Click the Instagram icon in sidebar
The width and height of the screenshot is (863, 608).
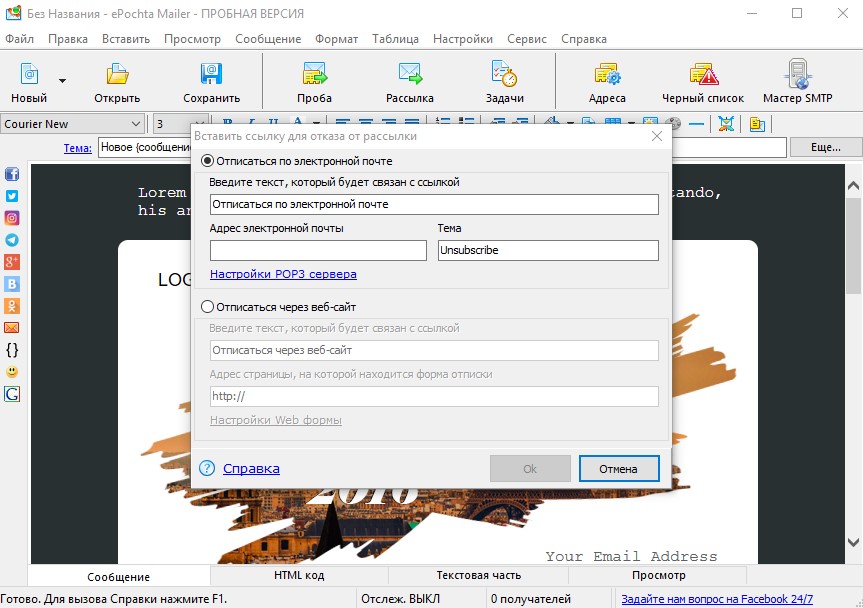12,218
